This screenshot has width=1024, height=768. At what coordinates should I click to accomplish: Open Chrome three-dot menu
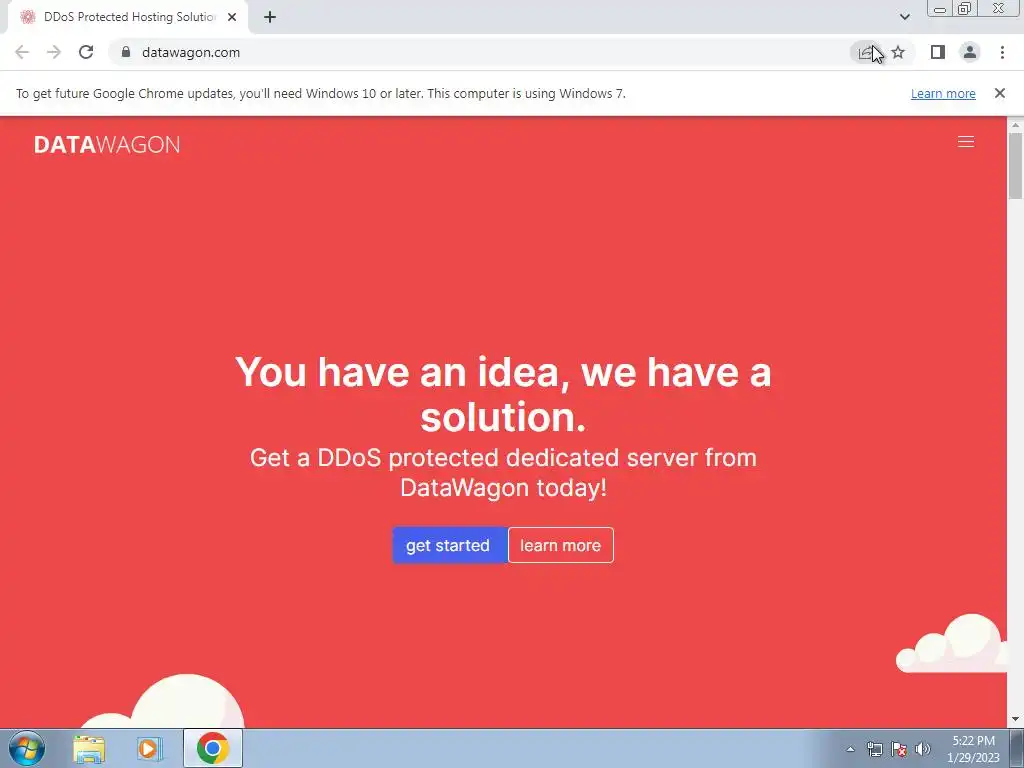coord(1002,52)
